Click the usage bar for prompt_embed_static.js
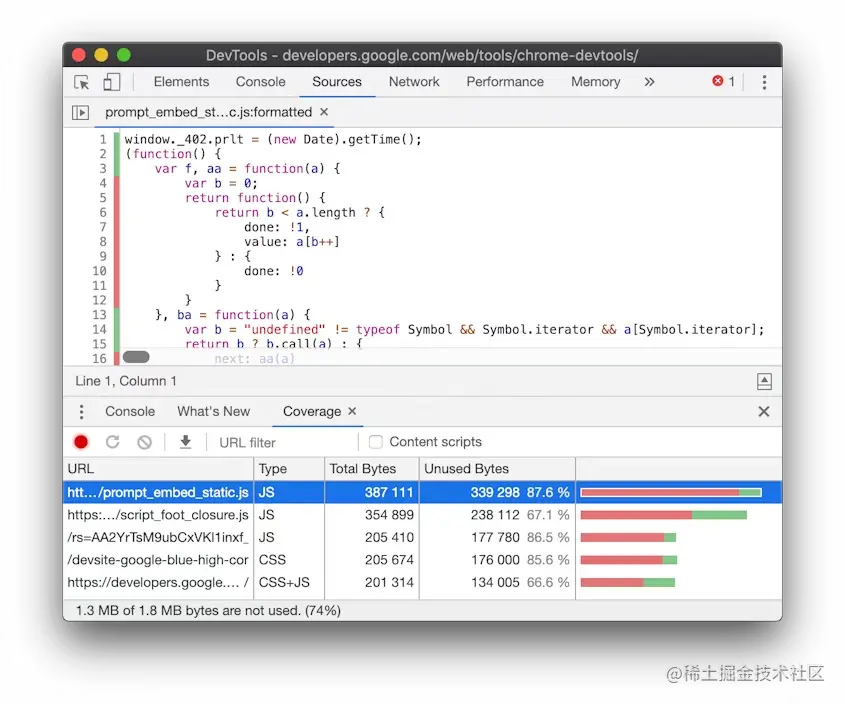The height and width of the screenshot is (704, 845). point(671,492)
